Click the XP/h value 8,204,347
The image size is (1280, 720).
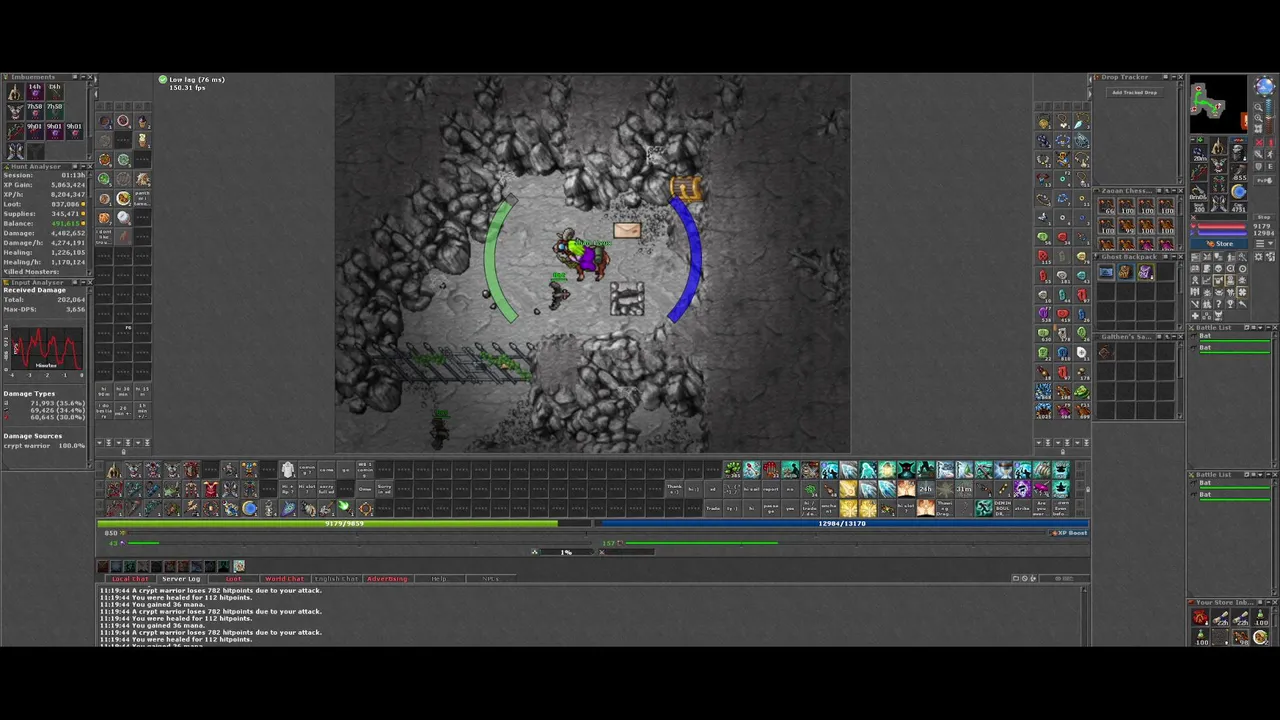tap(69, 195)
